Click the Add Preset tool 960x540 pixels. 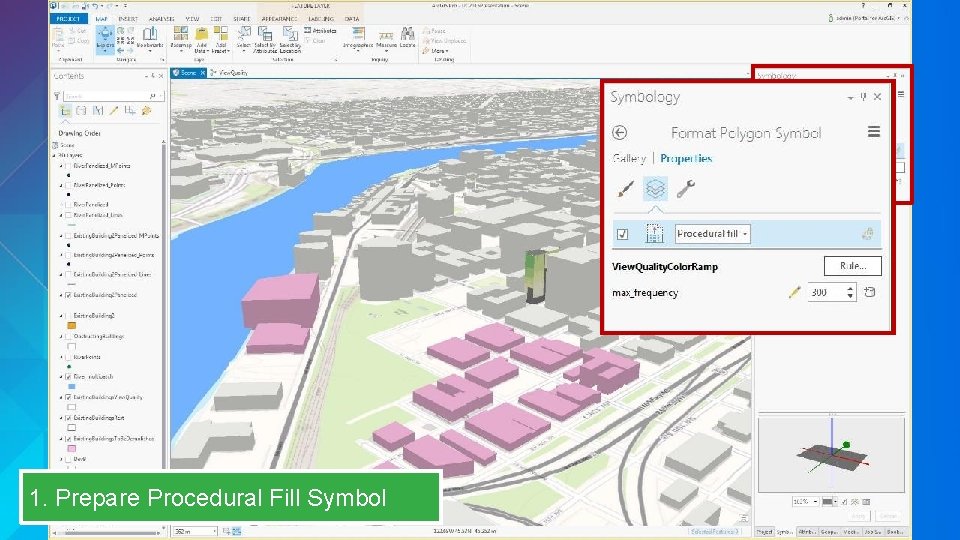pyautogui.click(x=220, y=39)
